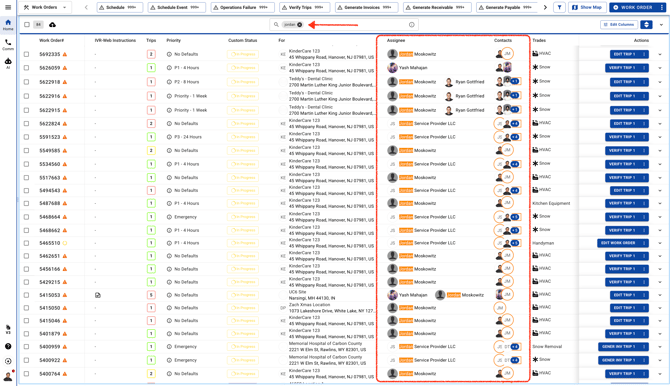Open the help question mark icon

pyautogui.click(x=8, y=346)
